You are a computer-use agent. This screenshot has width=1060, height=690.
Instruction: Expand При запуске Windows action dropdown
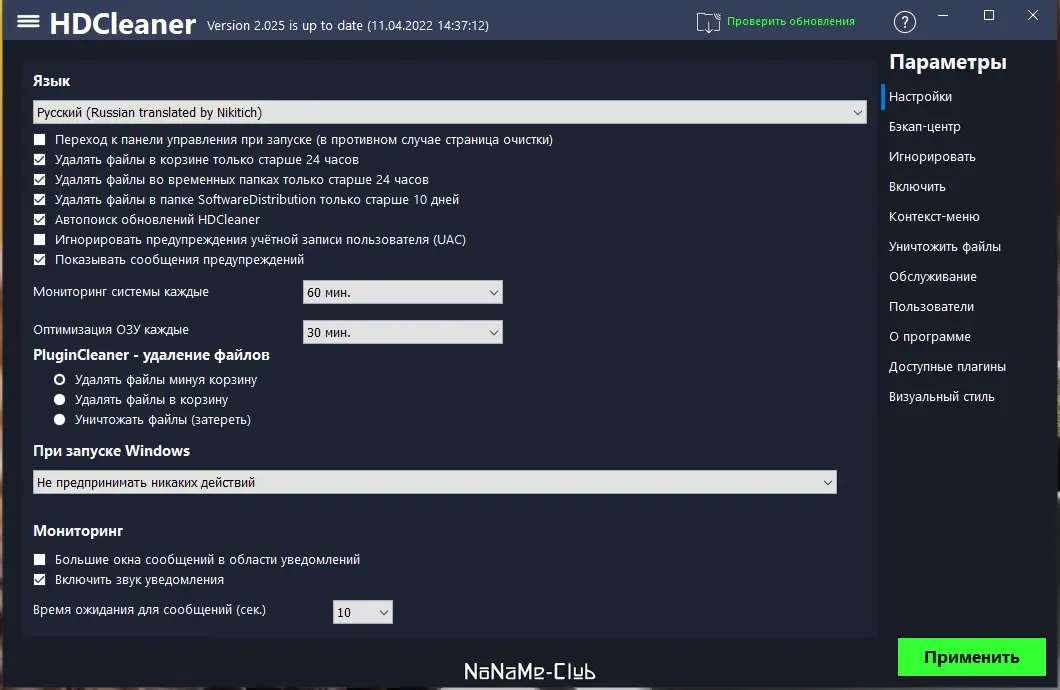(x=435, y=482)
